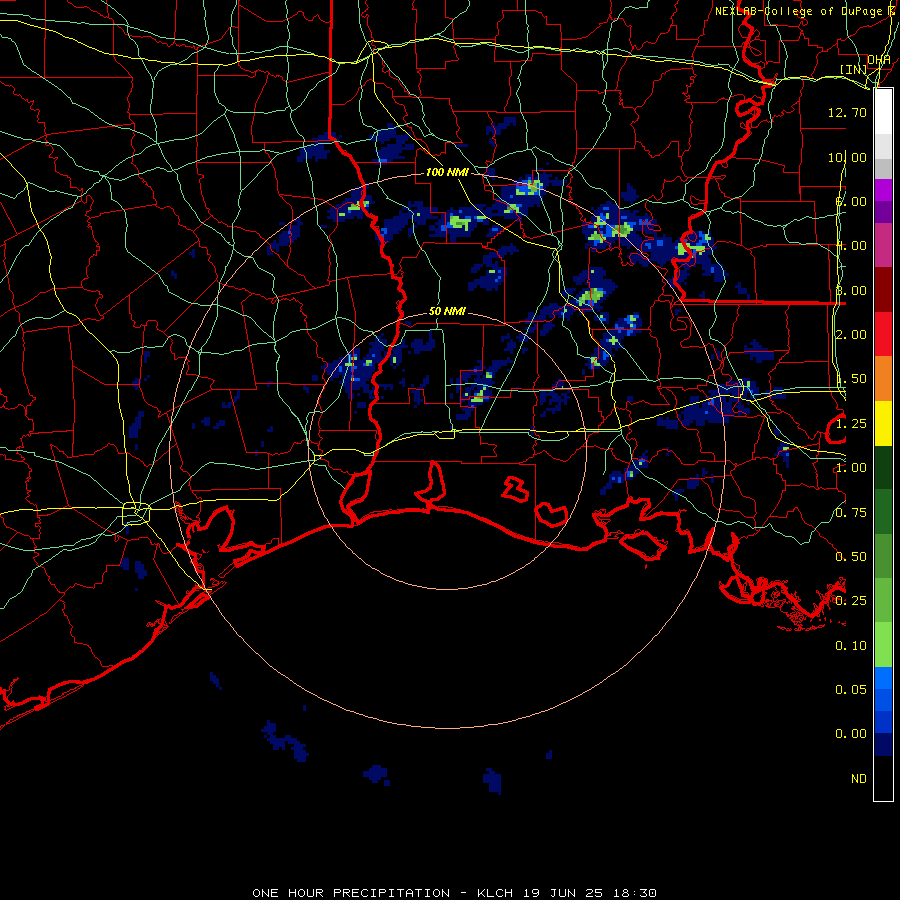This screenshot has height=900, width=900.
Task: Pick the yellow 1.25 legend swatch
Action: pos(883,424)
